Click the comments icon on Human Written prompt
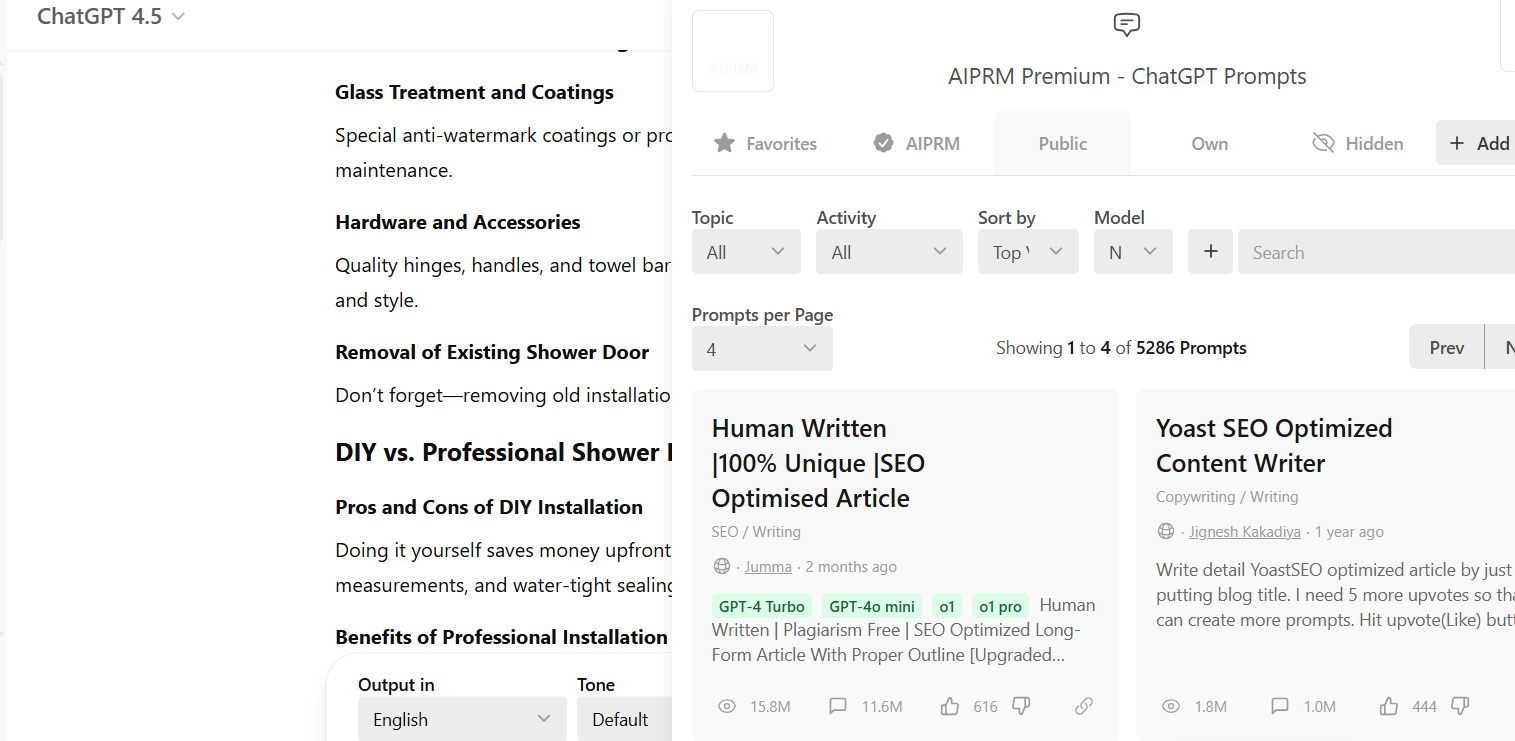 (838, 706)
